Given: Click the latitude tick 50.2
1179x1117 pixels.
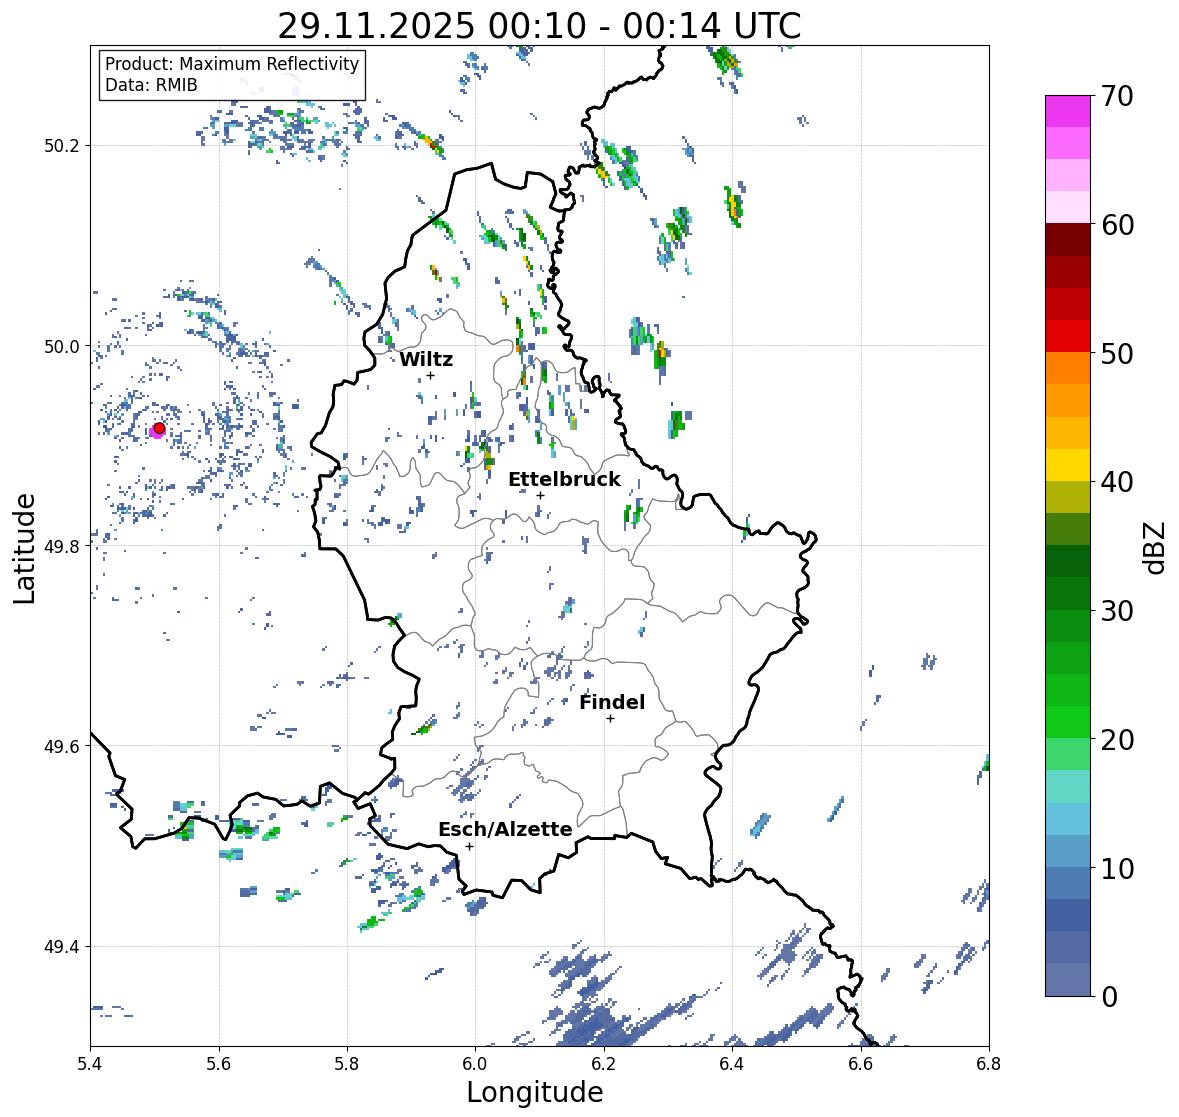Looking at the screenshot, I should pos(62,146).
